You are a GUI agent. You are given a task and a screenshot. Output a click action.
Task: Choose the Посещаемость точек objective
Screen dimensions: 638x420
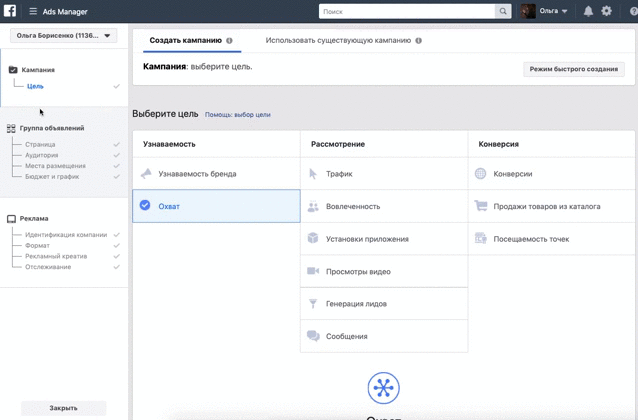pyautogui.click(x=552, y=239)
